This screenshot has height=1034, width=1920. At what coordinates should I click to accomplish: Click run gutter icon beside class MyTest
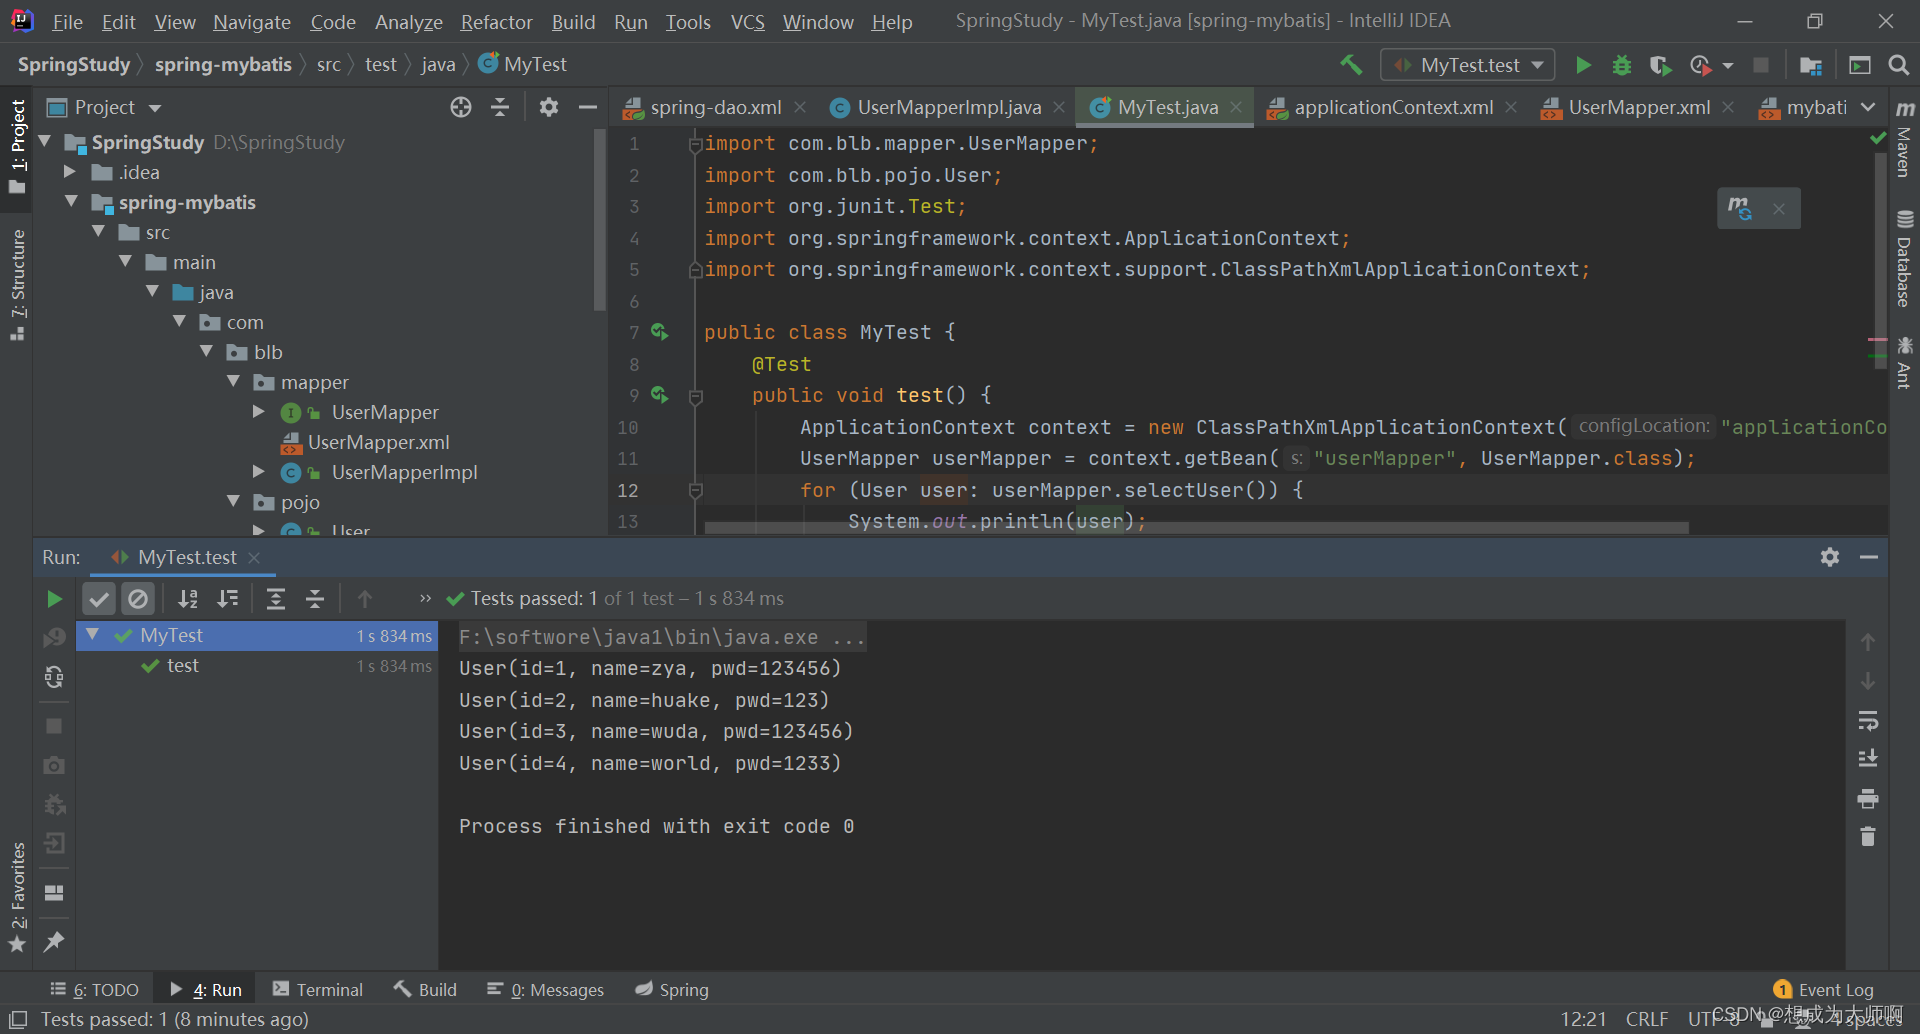point(660,332)
